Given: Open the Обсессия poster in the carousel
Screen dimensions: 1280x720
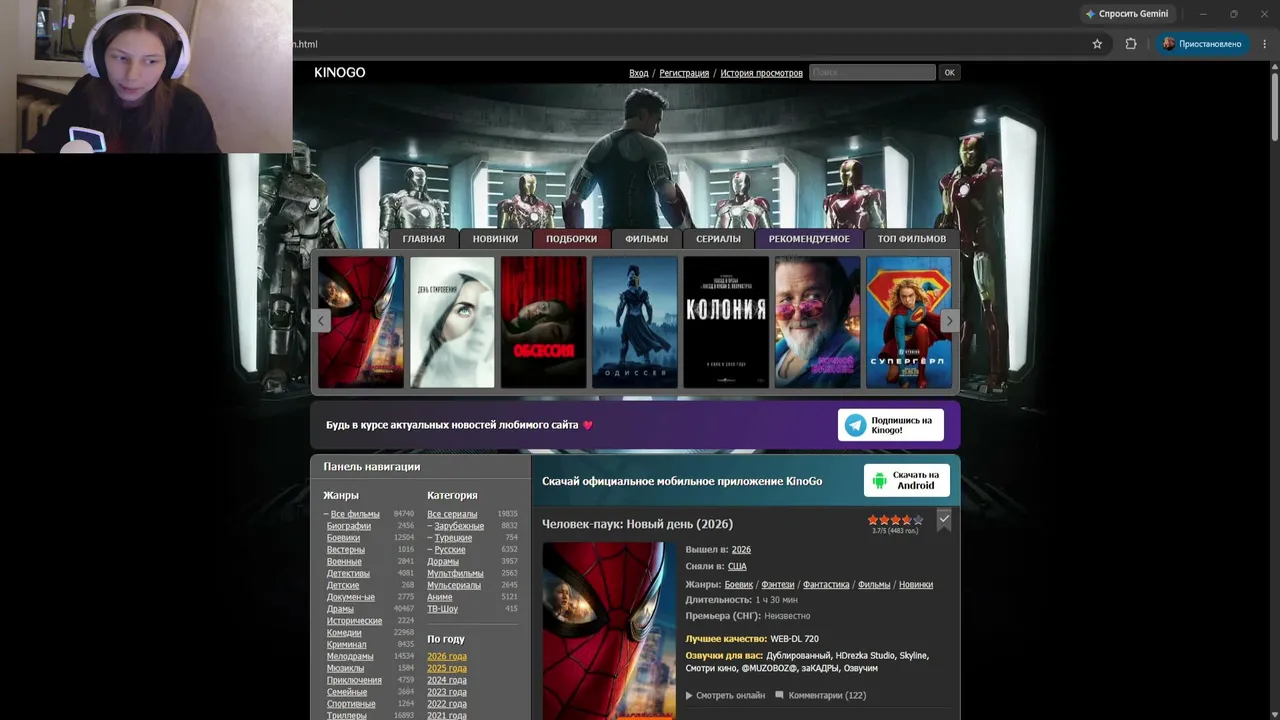Looking at the screenshot, I should pos(544,322).
